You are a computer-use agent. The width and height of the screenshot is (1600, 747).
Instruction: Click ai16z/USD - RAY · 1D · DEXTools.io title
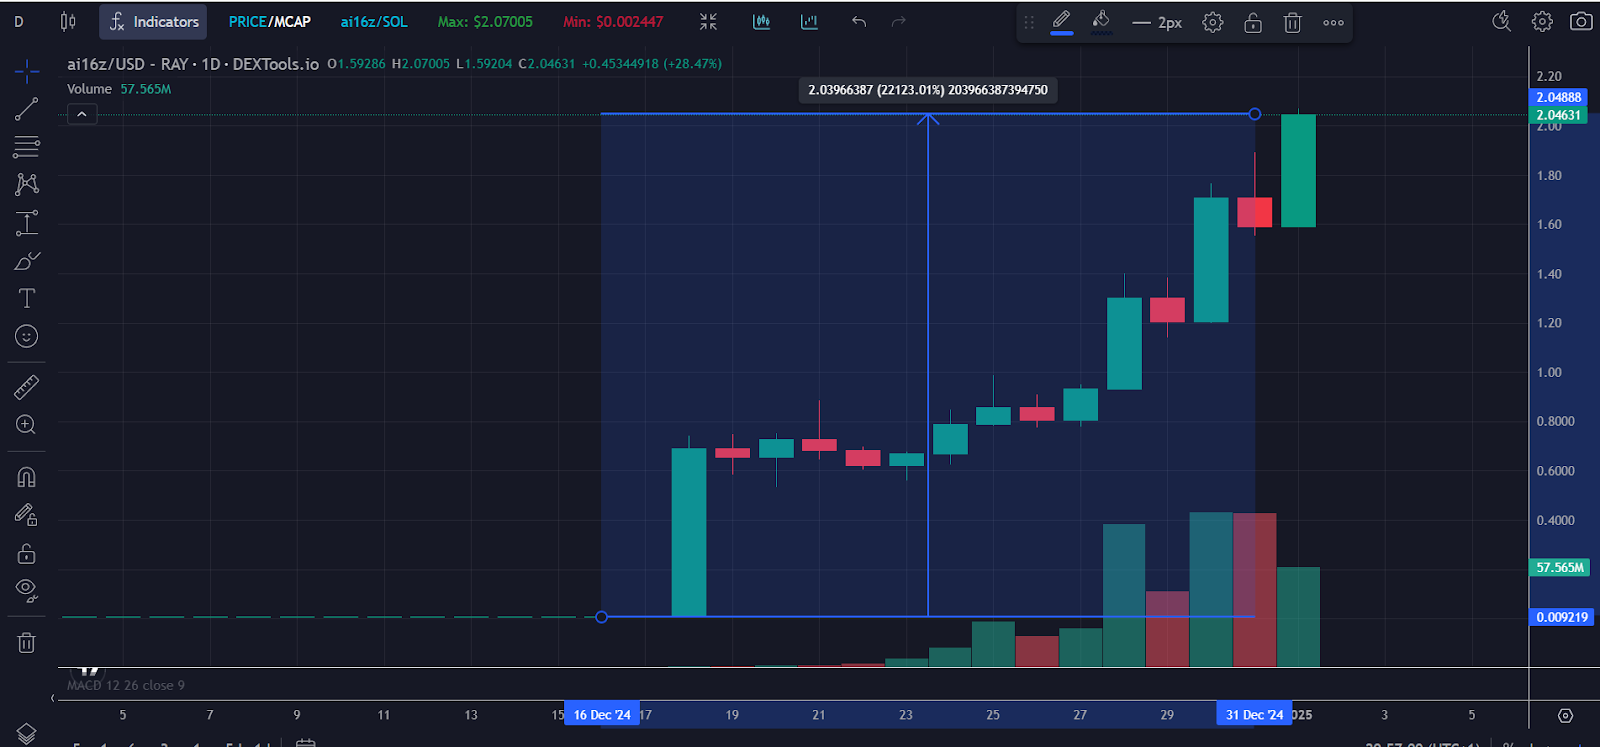click(x=193, y=64)
